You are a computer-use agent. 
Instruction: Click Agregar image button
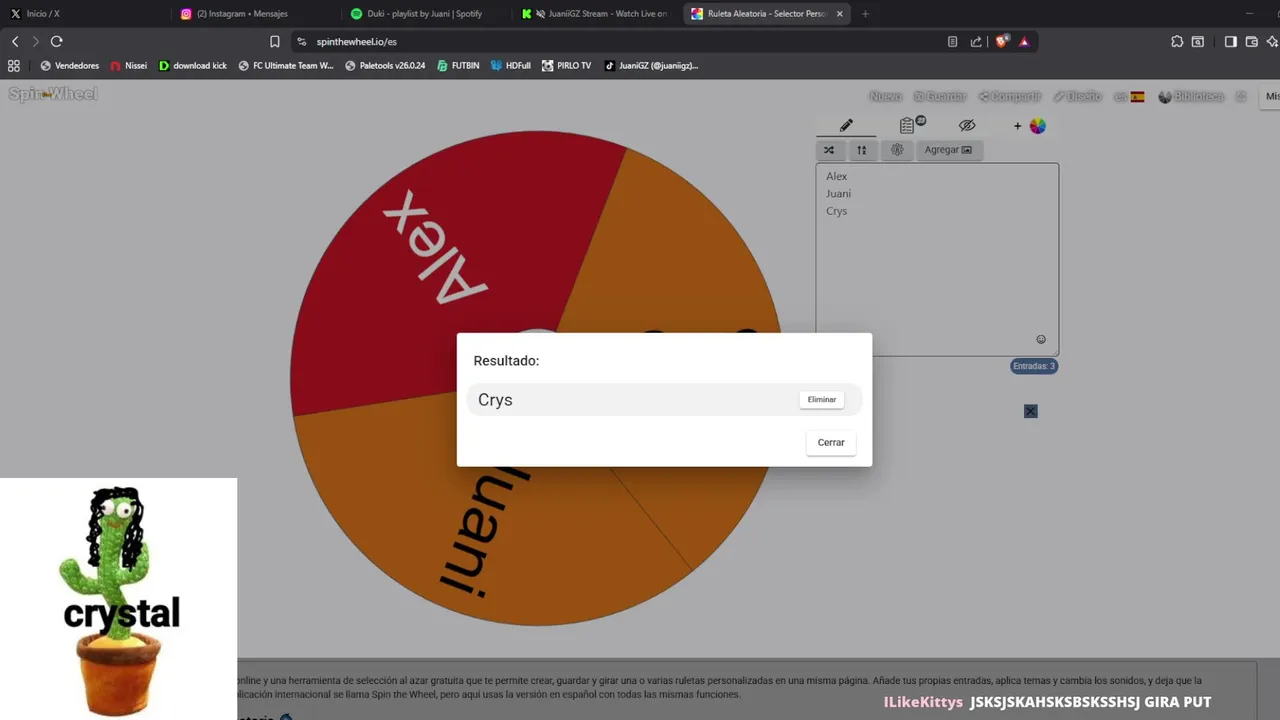(948, 150)
